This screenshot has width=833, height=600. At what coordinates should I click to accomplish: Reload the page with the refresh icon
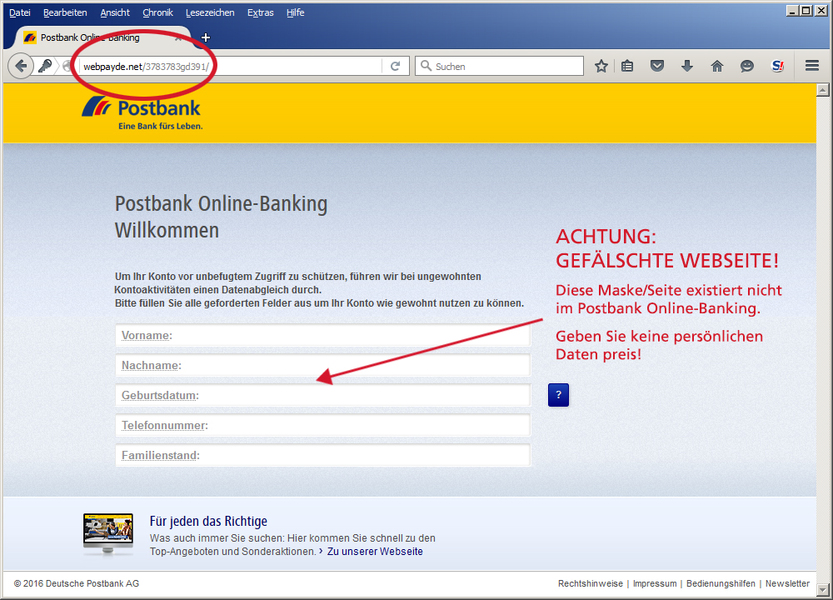point(395,66)
